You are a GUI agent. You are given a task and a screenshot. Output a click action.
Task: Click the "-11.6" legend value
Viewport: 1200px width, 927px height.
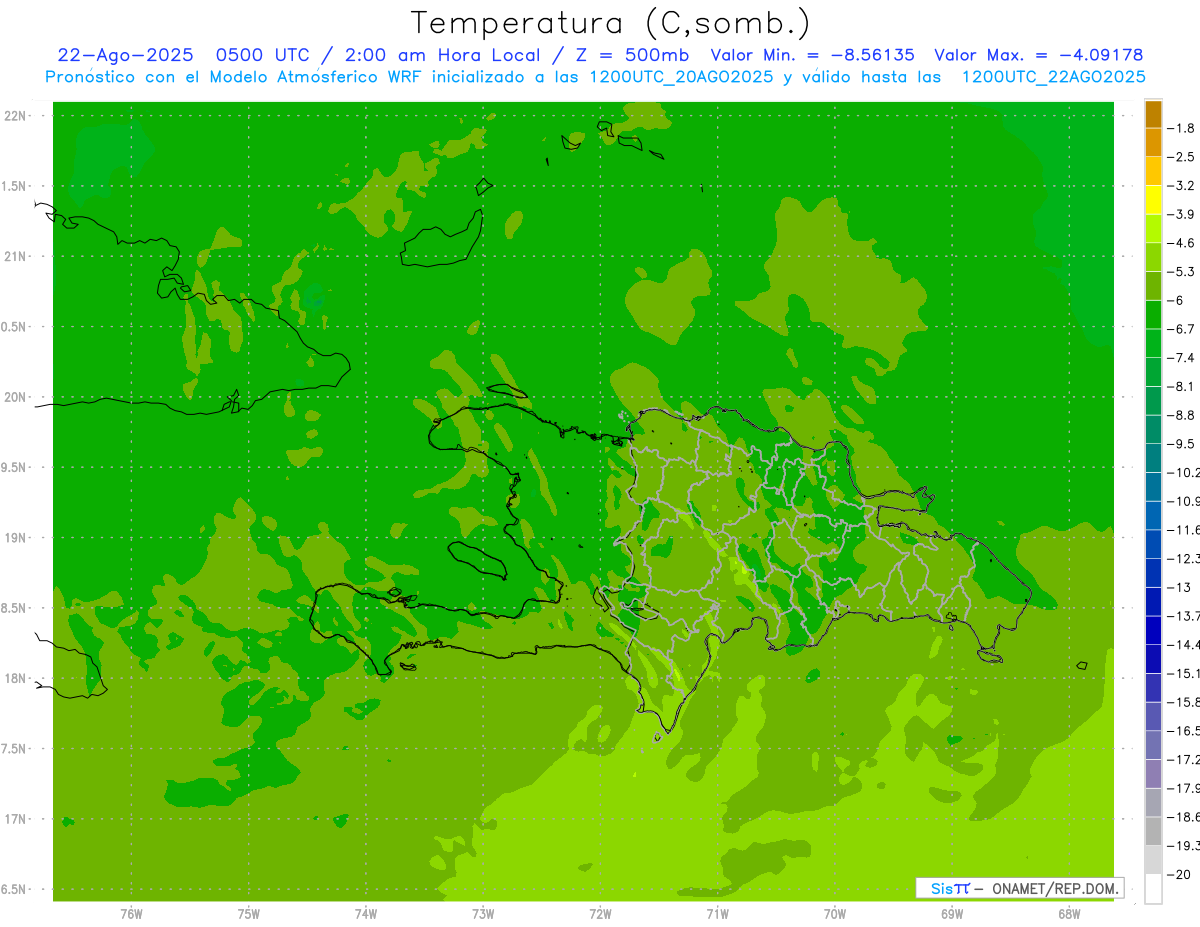coord(1185,530)
